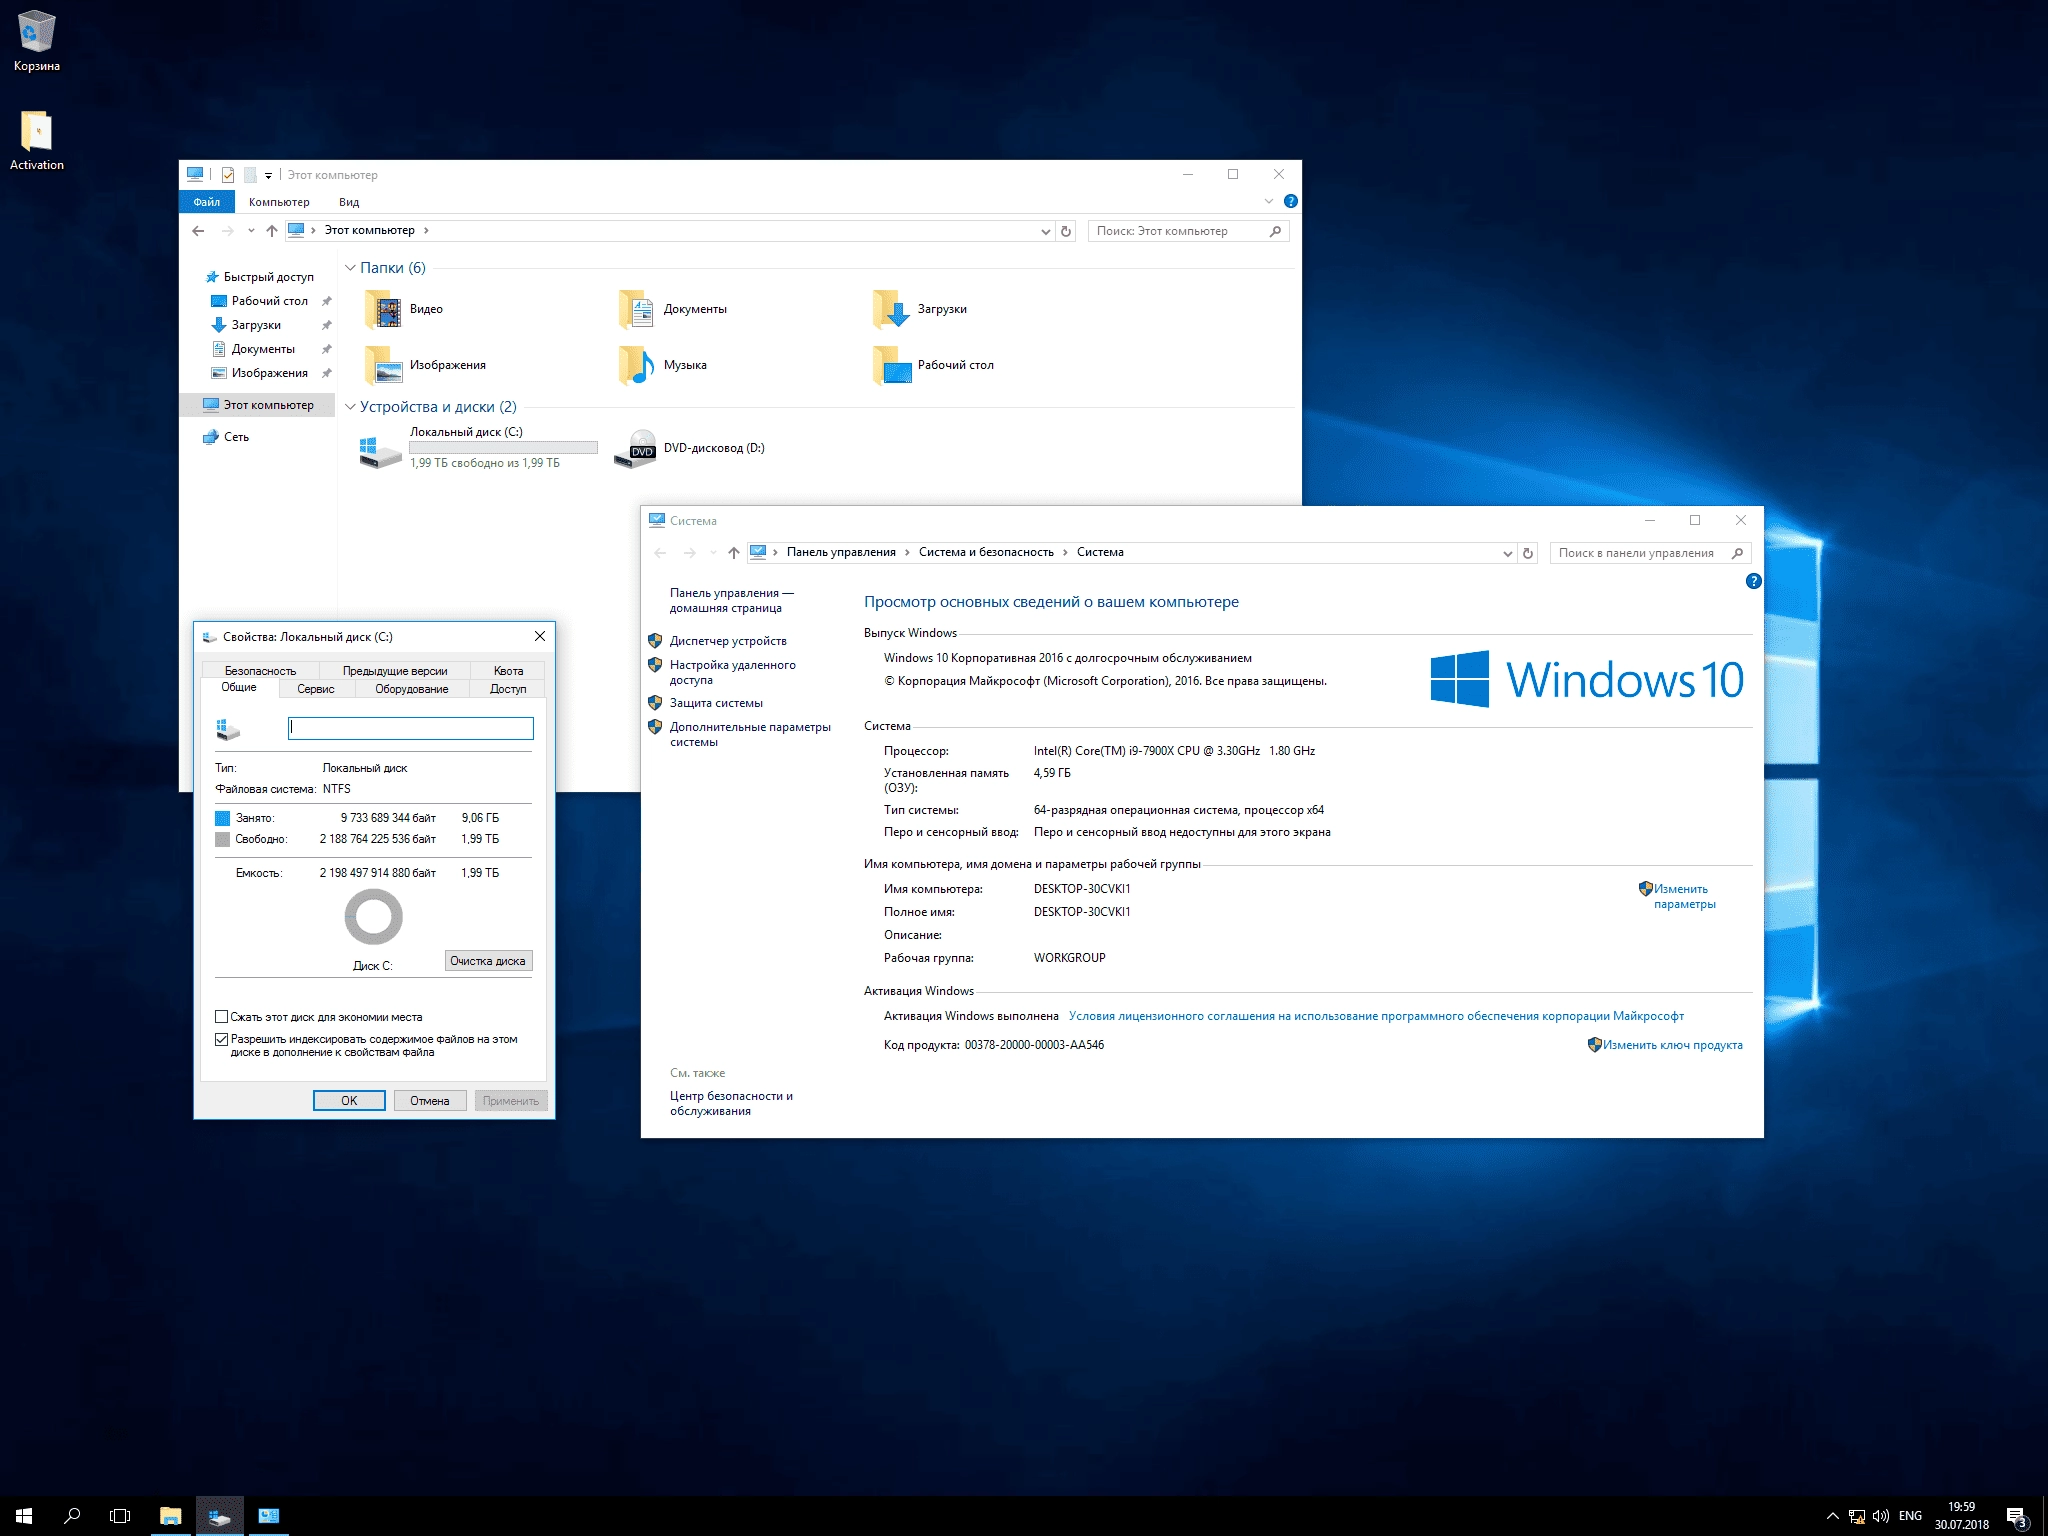Show hidden system tray icons
The width and height of the screenshot is (2048, 1536).
1832,1516
